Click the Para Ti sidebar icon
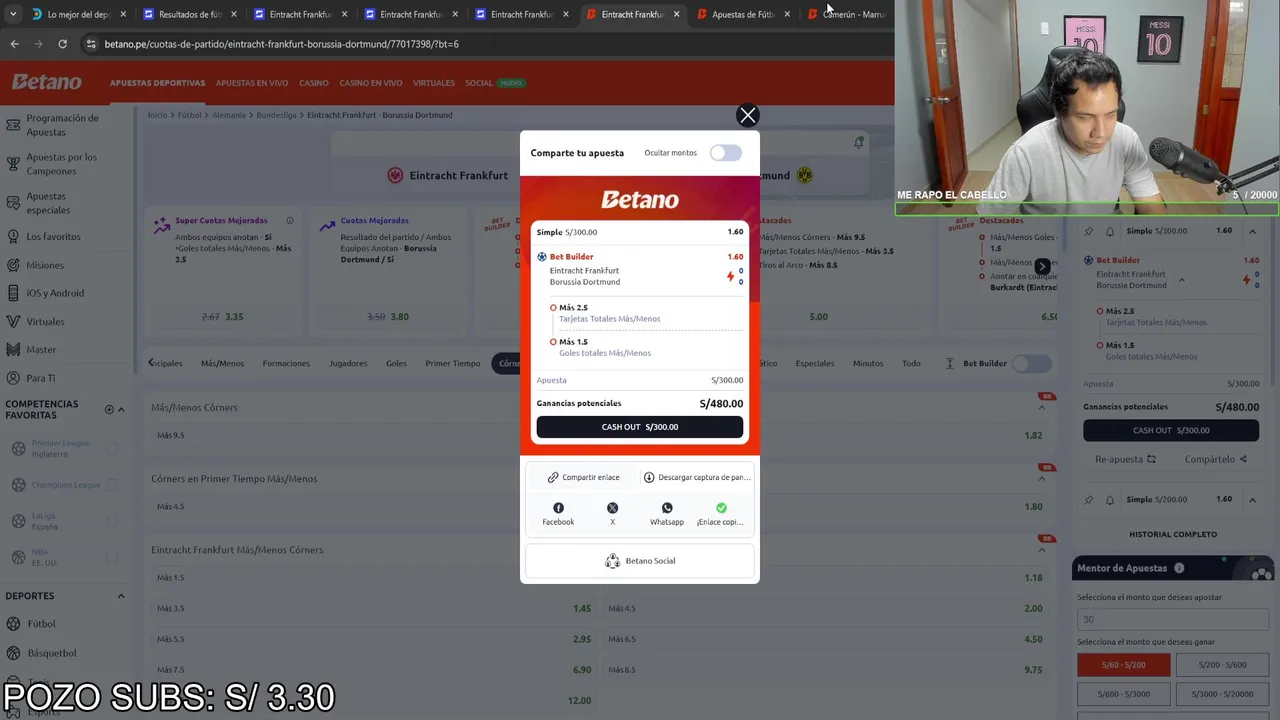Image resolution: width=1280 pixels, height=720 pixels. (13, 378)
